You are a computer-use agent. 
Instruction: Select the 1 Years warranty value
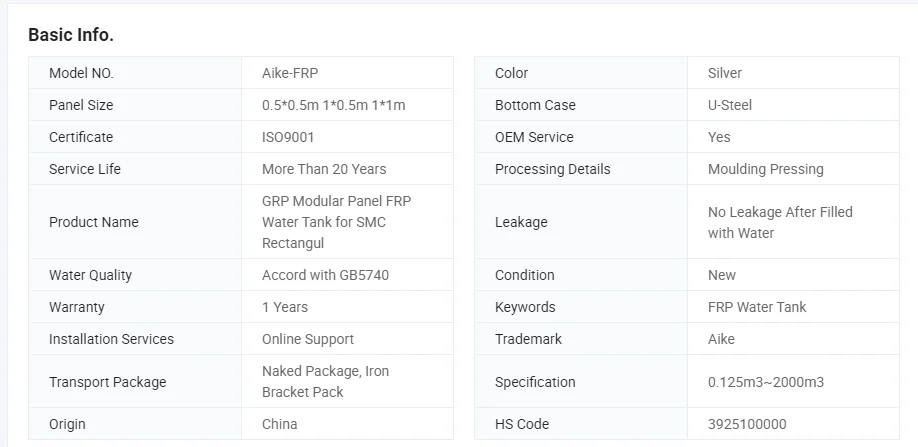coord(285,307)
